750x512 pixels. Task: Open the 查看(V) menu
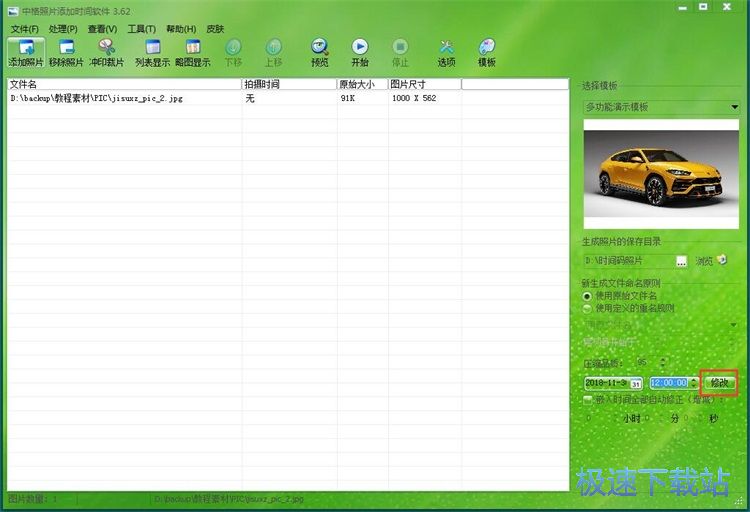point(102,29)
